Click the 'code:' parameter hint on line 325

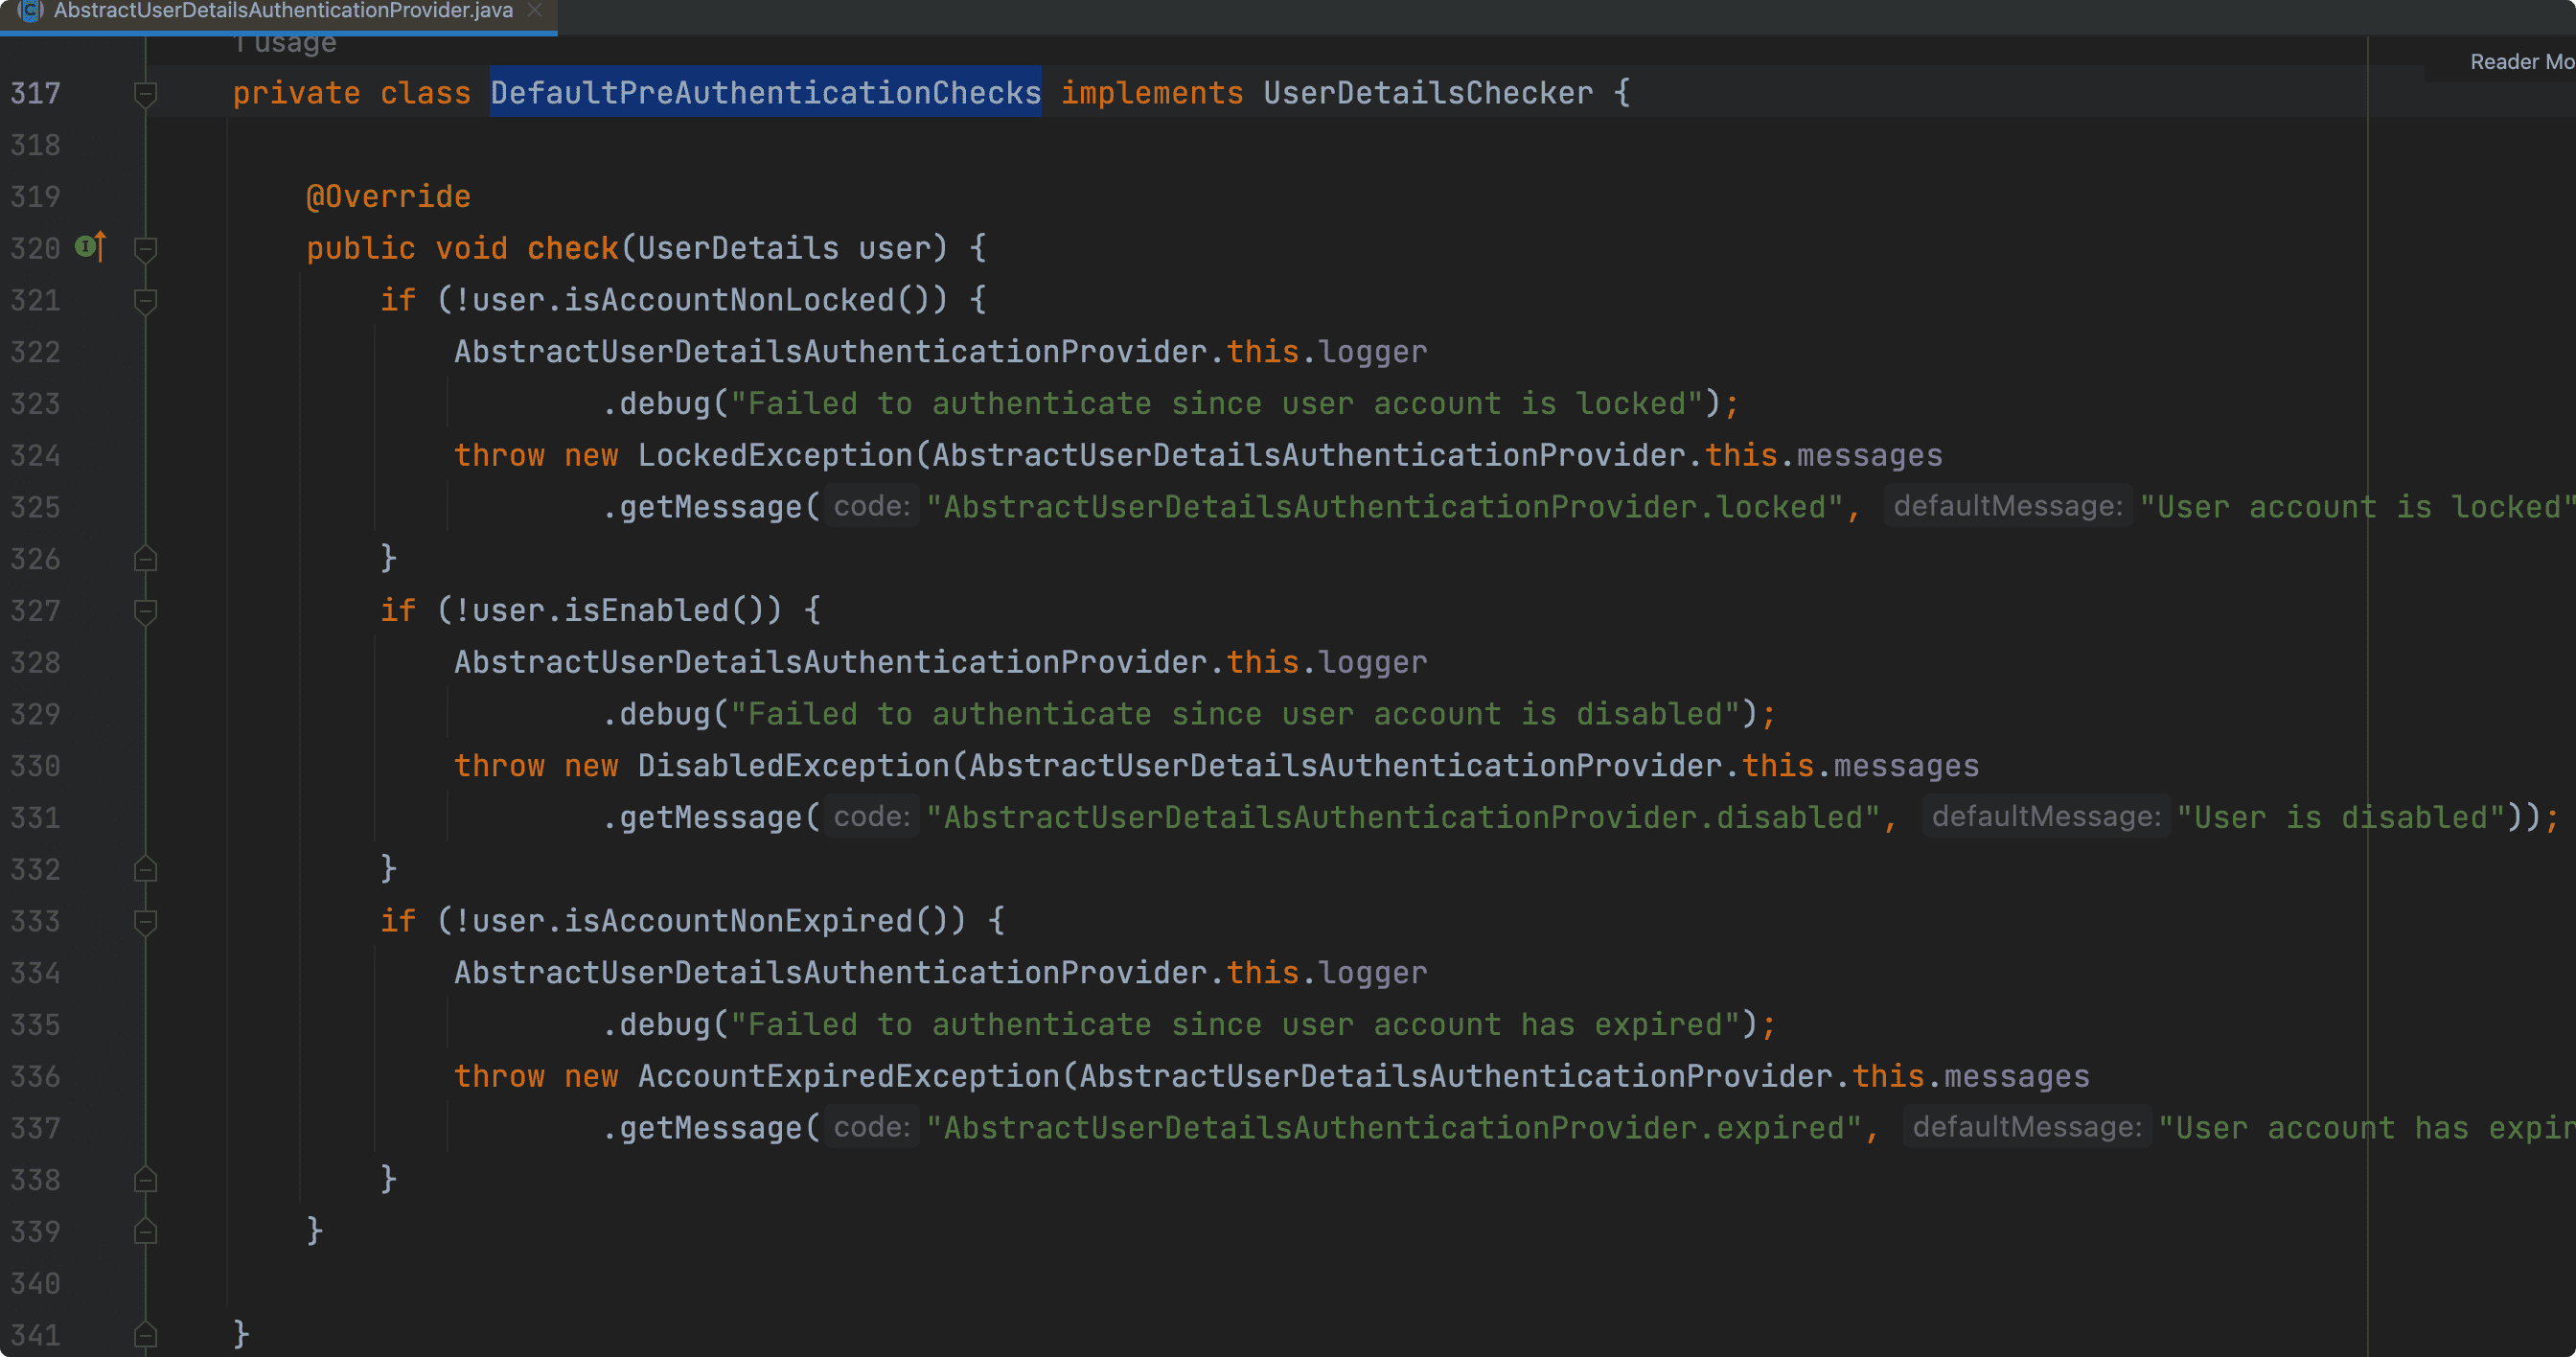click(871, 506)
